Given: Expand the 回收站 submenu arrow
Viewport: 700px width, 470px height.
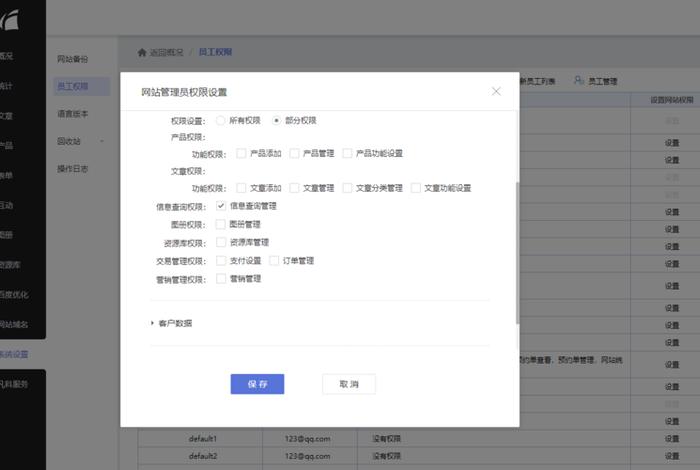Looking at the screenshot, I should click(102, 141).
